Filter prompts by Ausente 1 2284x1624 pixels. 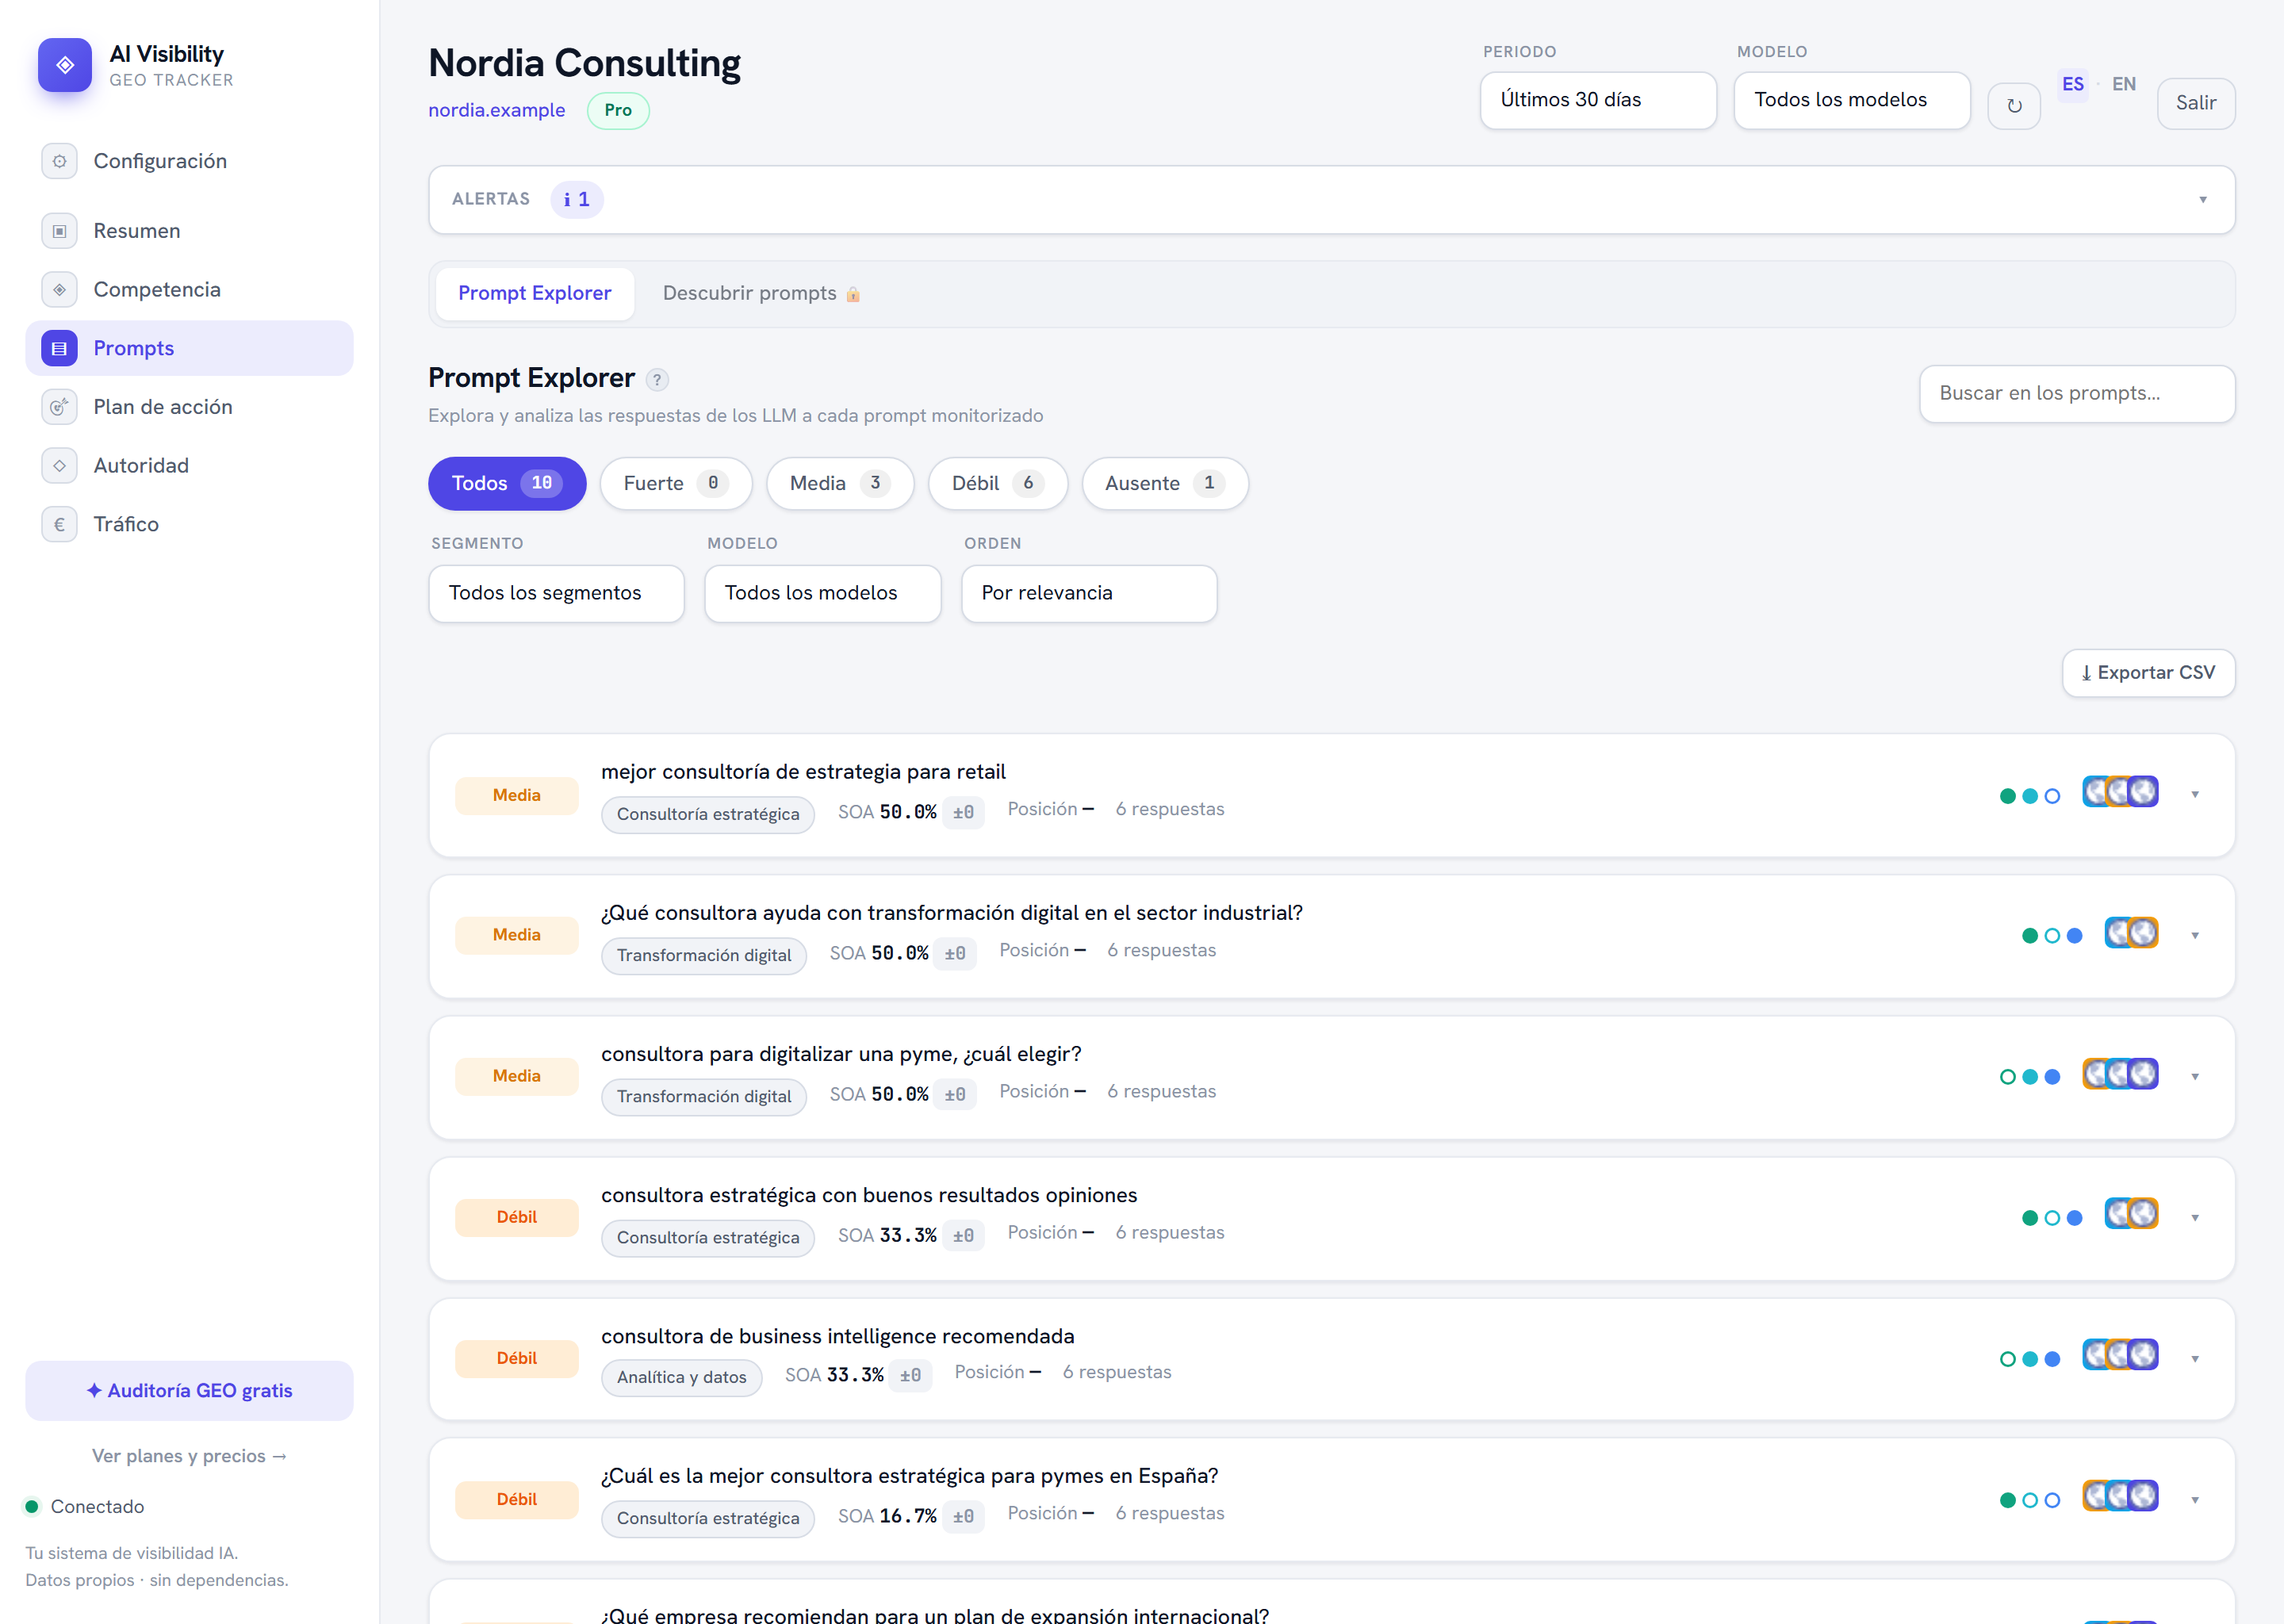pos(1165,484)
